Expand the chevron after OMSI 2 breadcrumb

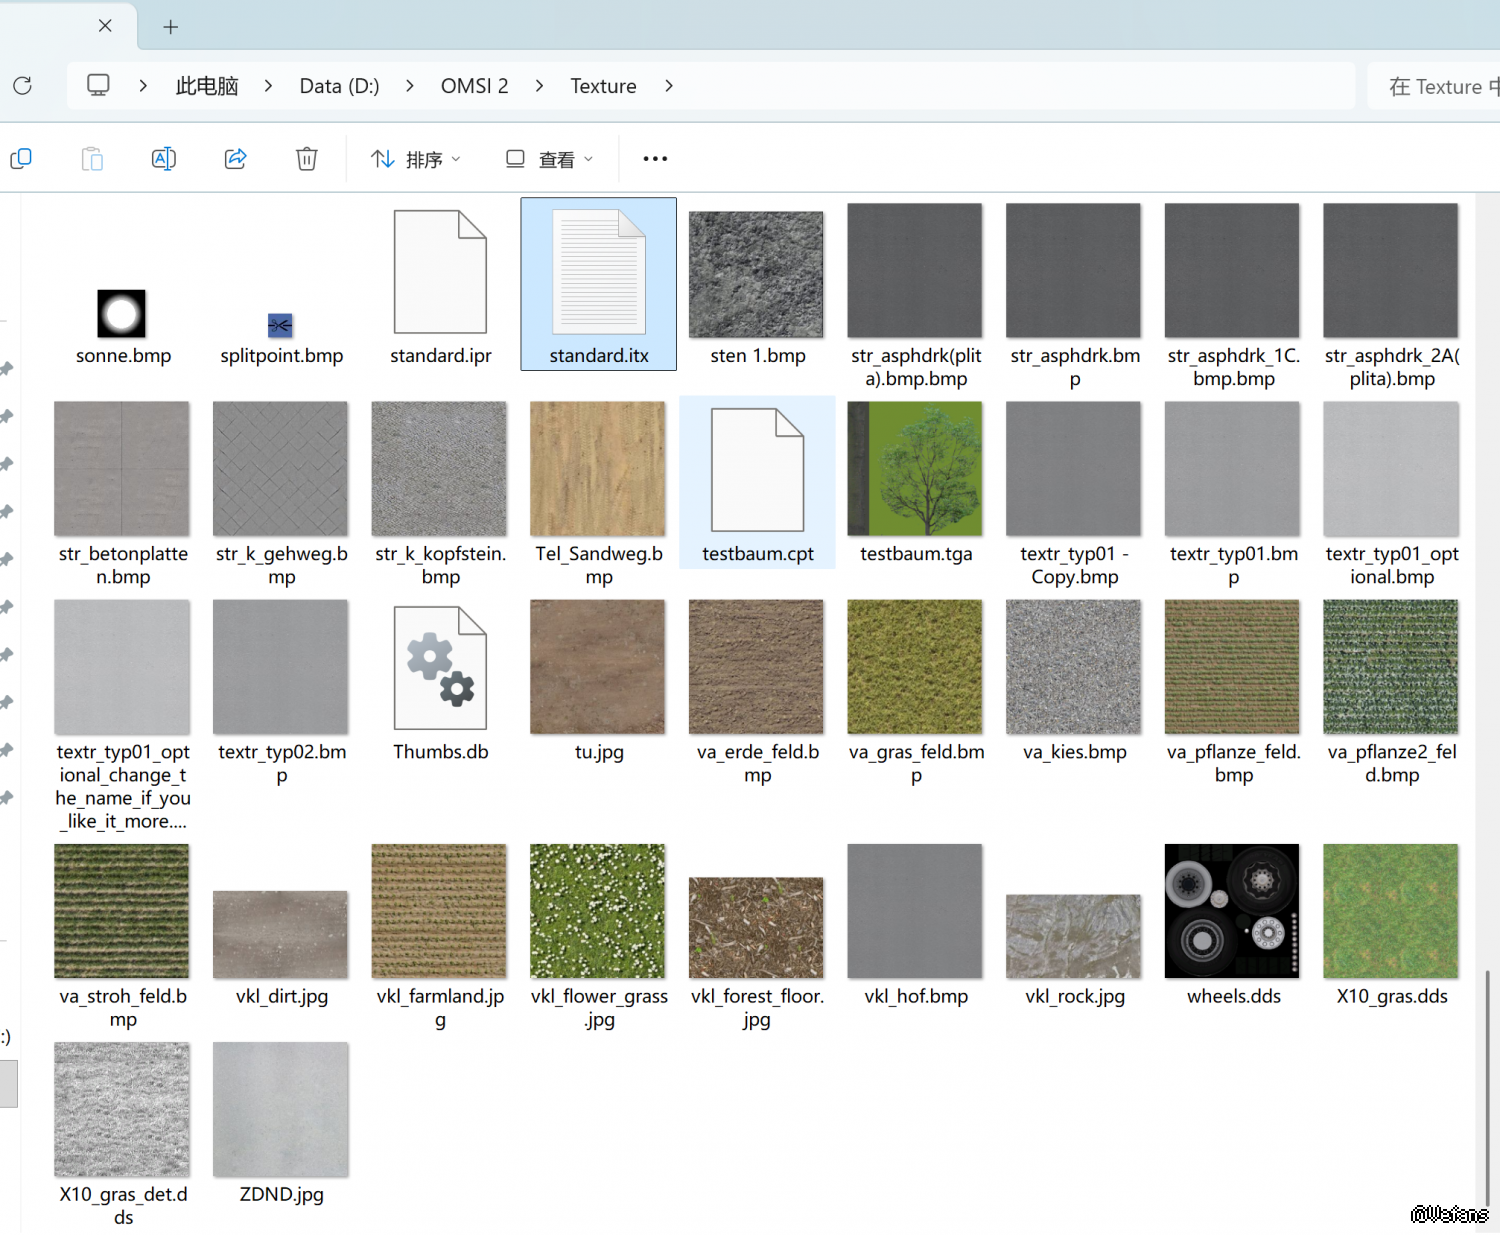[x=540, y=86]
